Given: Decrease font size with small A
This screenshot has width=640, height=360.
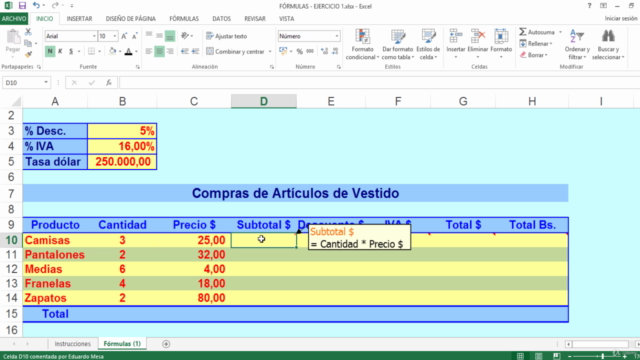Looking at the screenshot, I should pyautogui.click(x=135, y=36).
